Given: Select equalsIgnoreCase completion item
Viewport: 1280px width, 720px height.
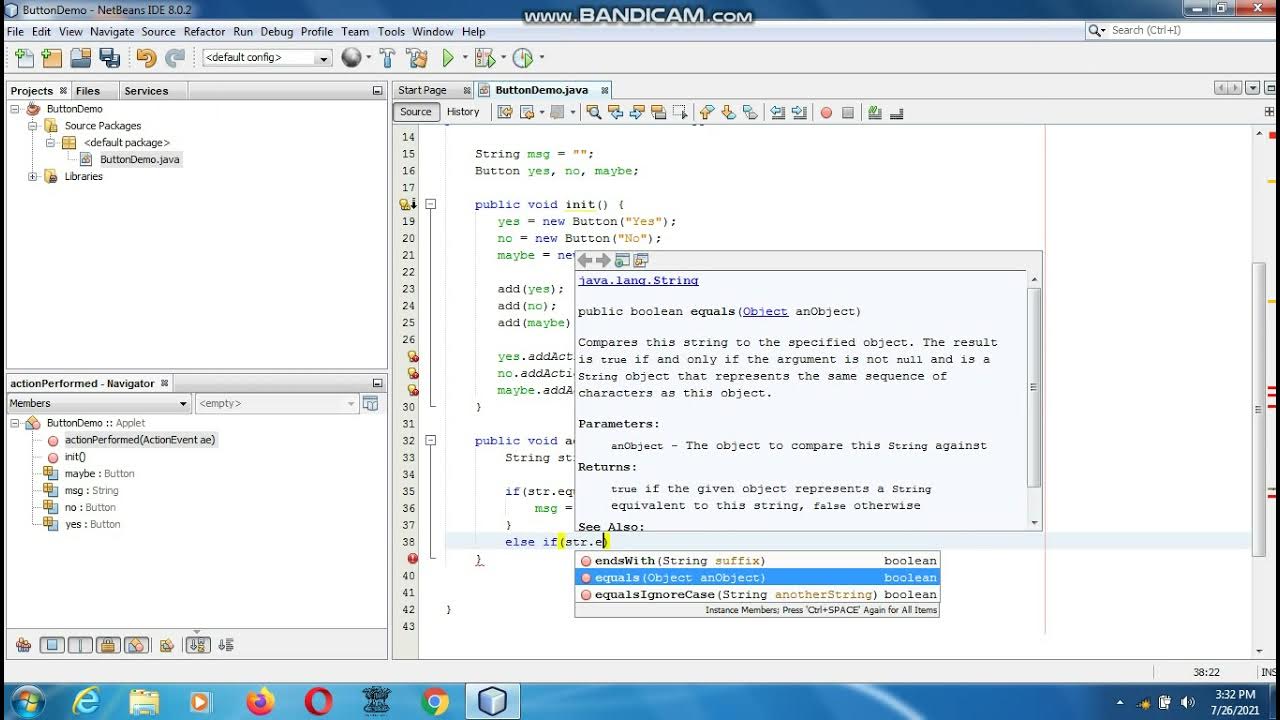Looking at the screenshot, I should [x=757, y=595].
